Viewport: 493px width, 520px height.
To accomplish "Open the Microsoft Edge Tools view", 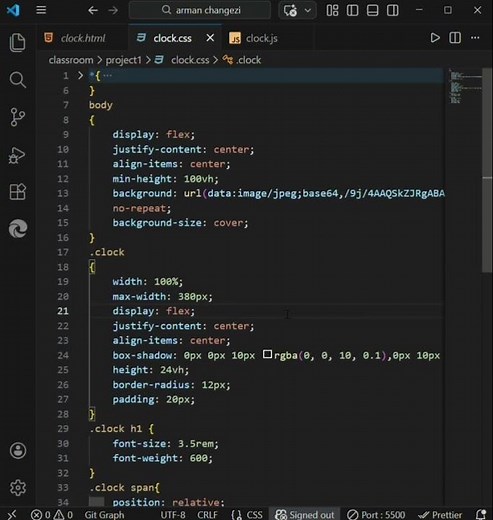I will coord(18,228).
